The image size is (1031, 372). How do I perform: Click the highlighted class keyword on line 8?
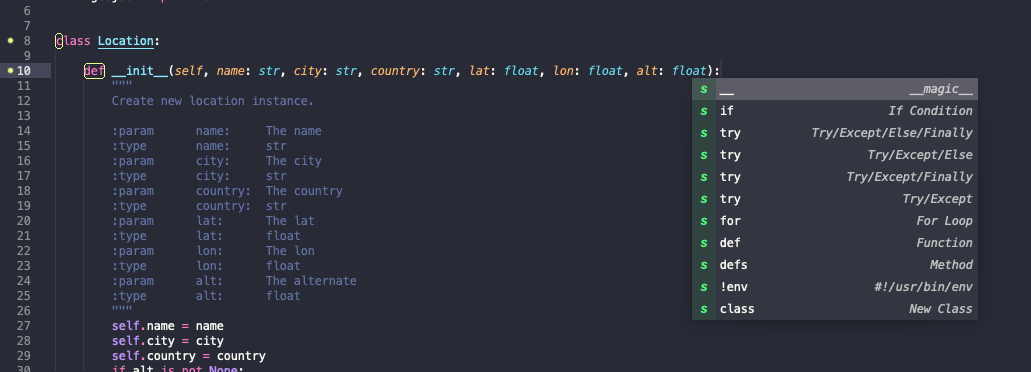point(73,41)
